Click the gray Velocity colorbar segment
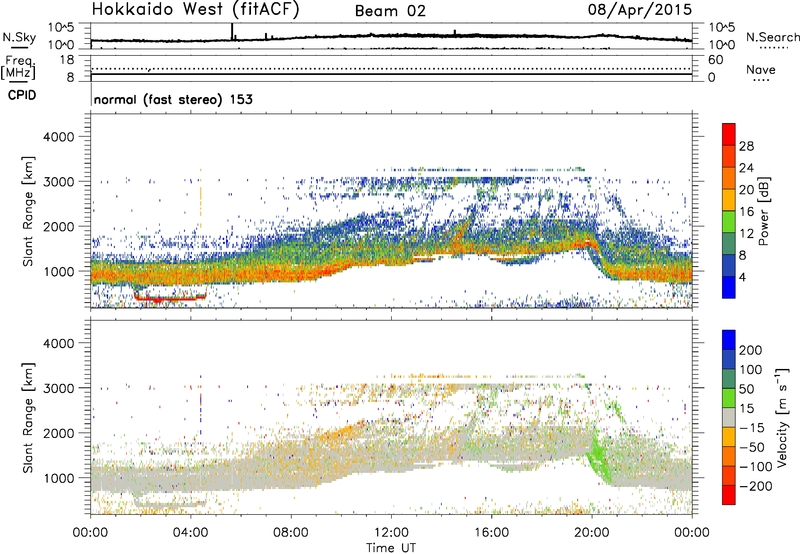Viewport: 800px width, 554px height. pyautogui.click(x=729, y=417)
